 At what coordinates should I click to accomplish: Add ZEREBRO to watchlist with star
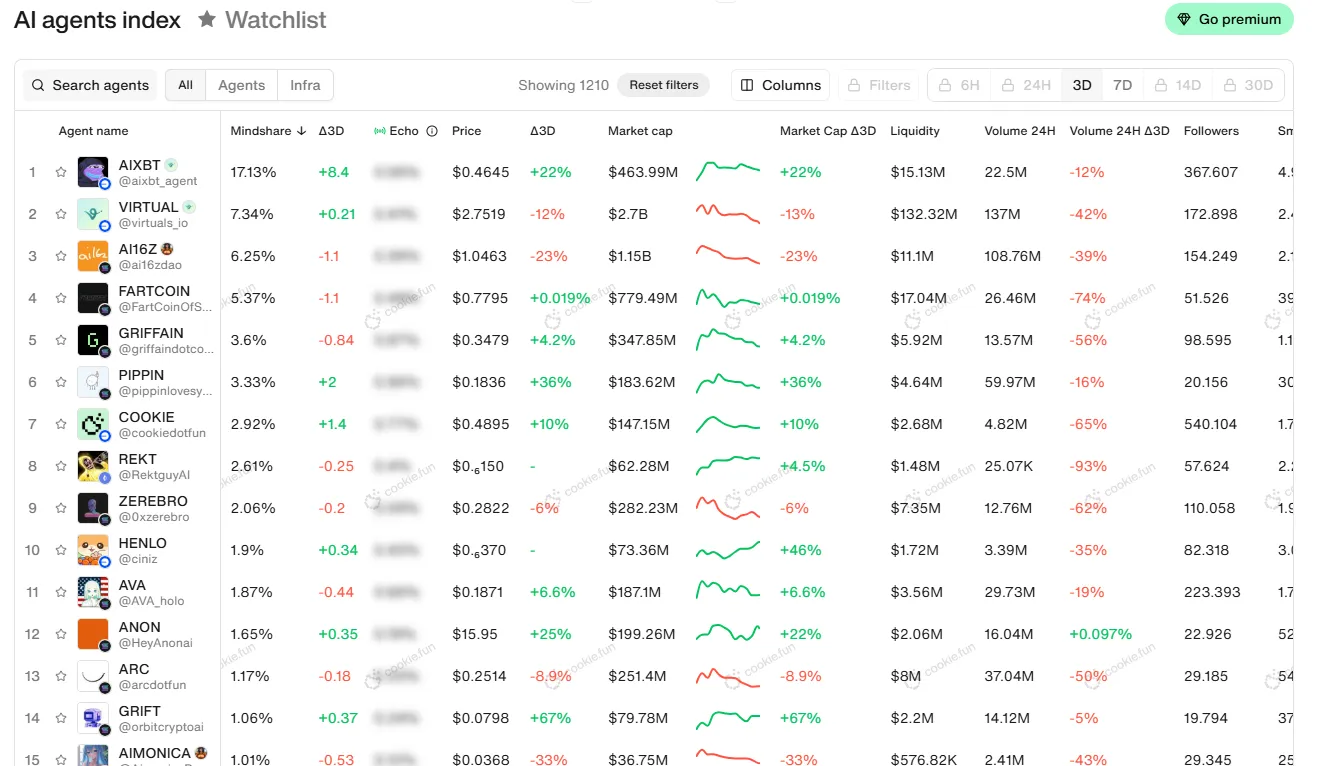pos(60,508)
